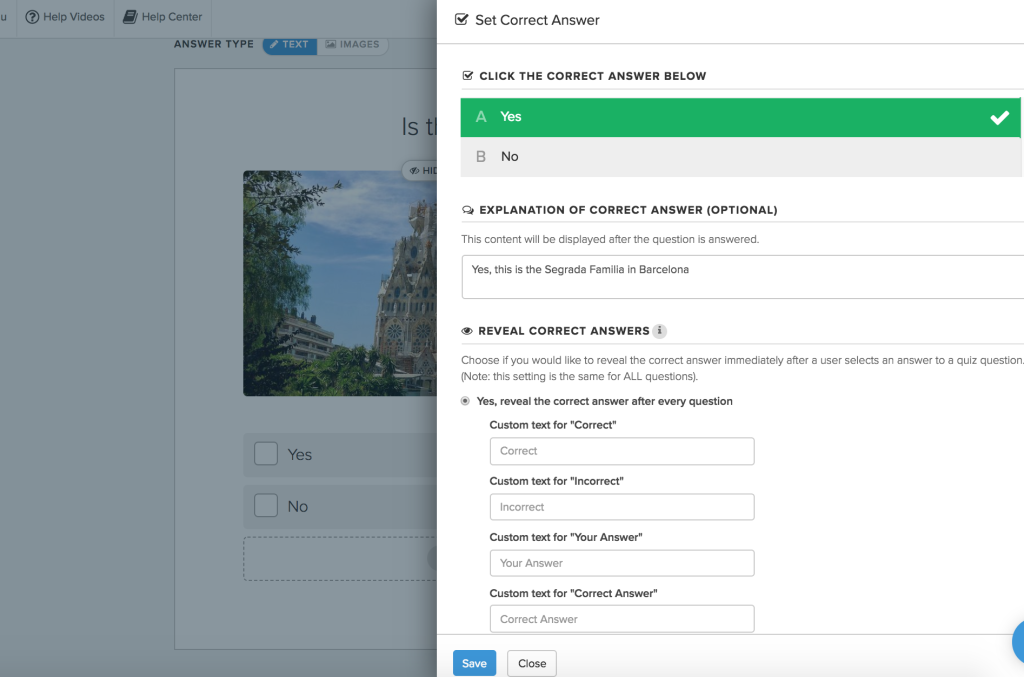The image size is (1024, 677).
Task: Click the quiz question title text
Action: pyautogui.click(x=419, y=127)
